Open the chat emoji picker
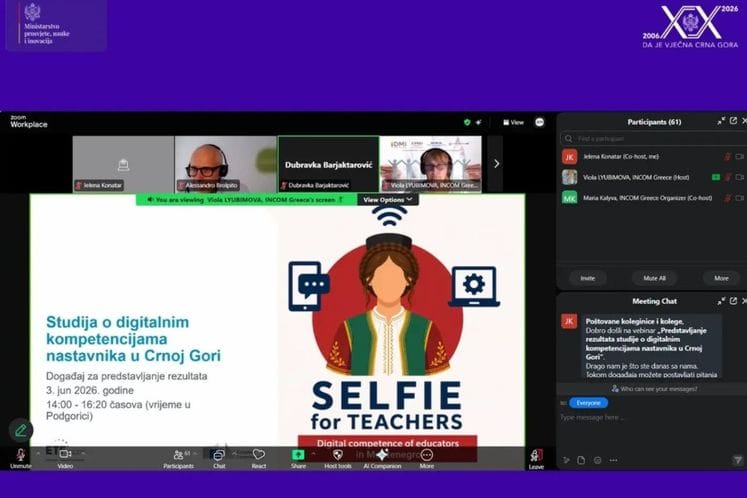This screenshot has height=498, width=747. (x=597, y=460)
